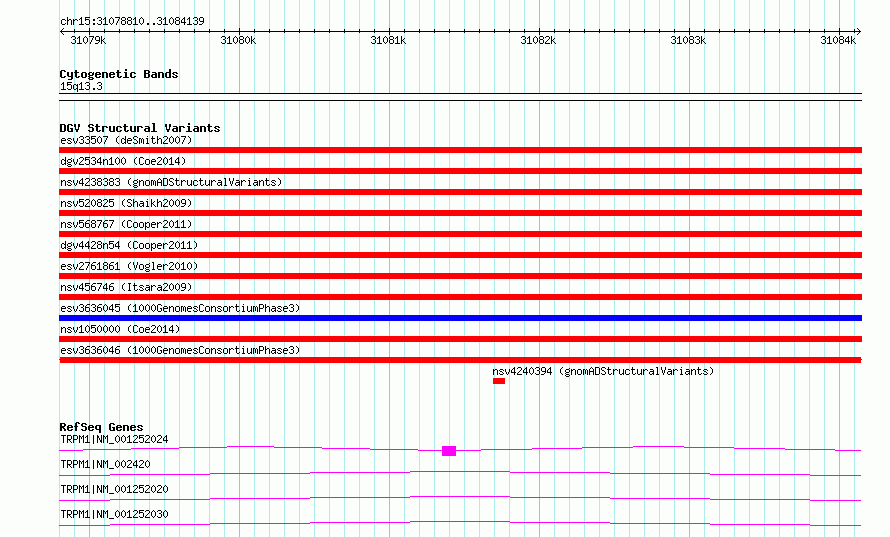This screenshot has width=890, height=537.
Task: Select TRPM1|NM_001252020 transcript label
Action: point(114,489)
